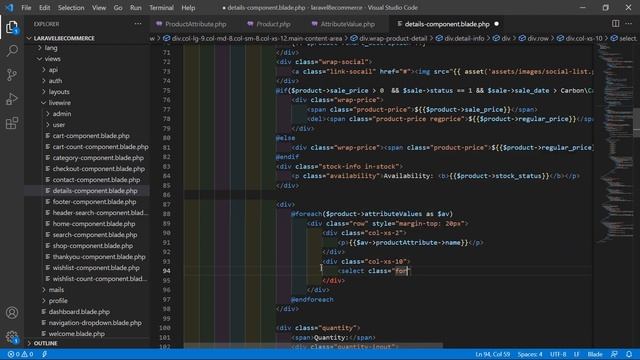Click the VS Code logo icon
This screenshot has width=640, height=360.
[9, 8]
